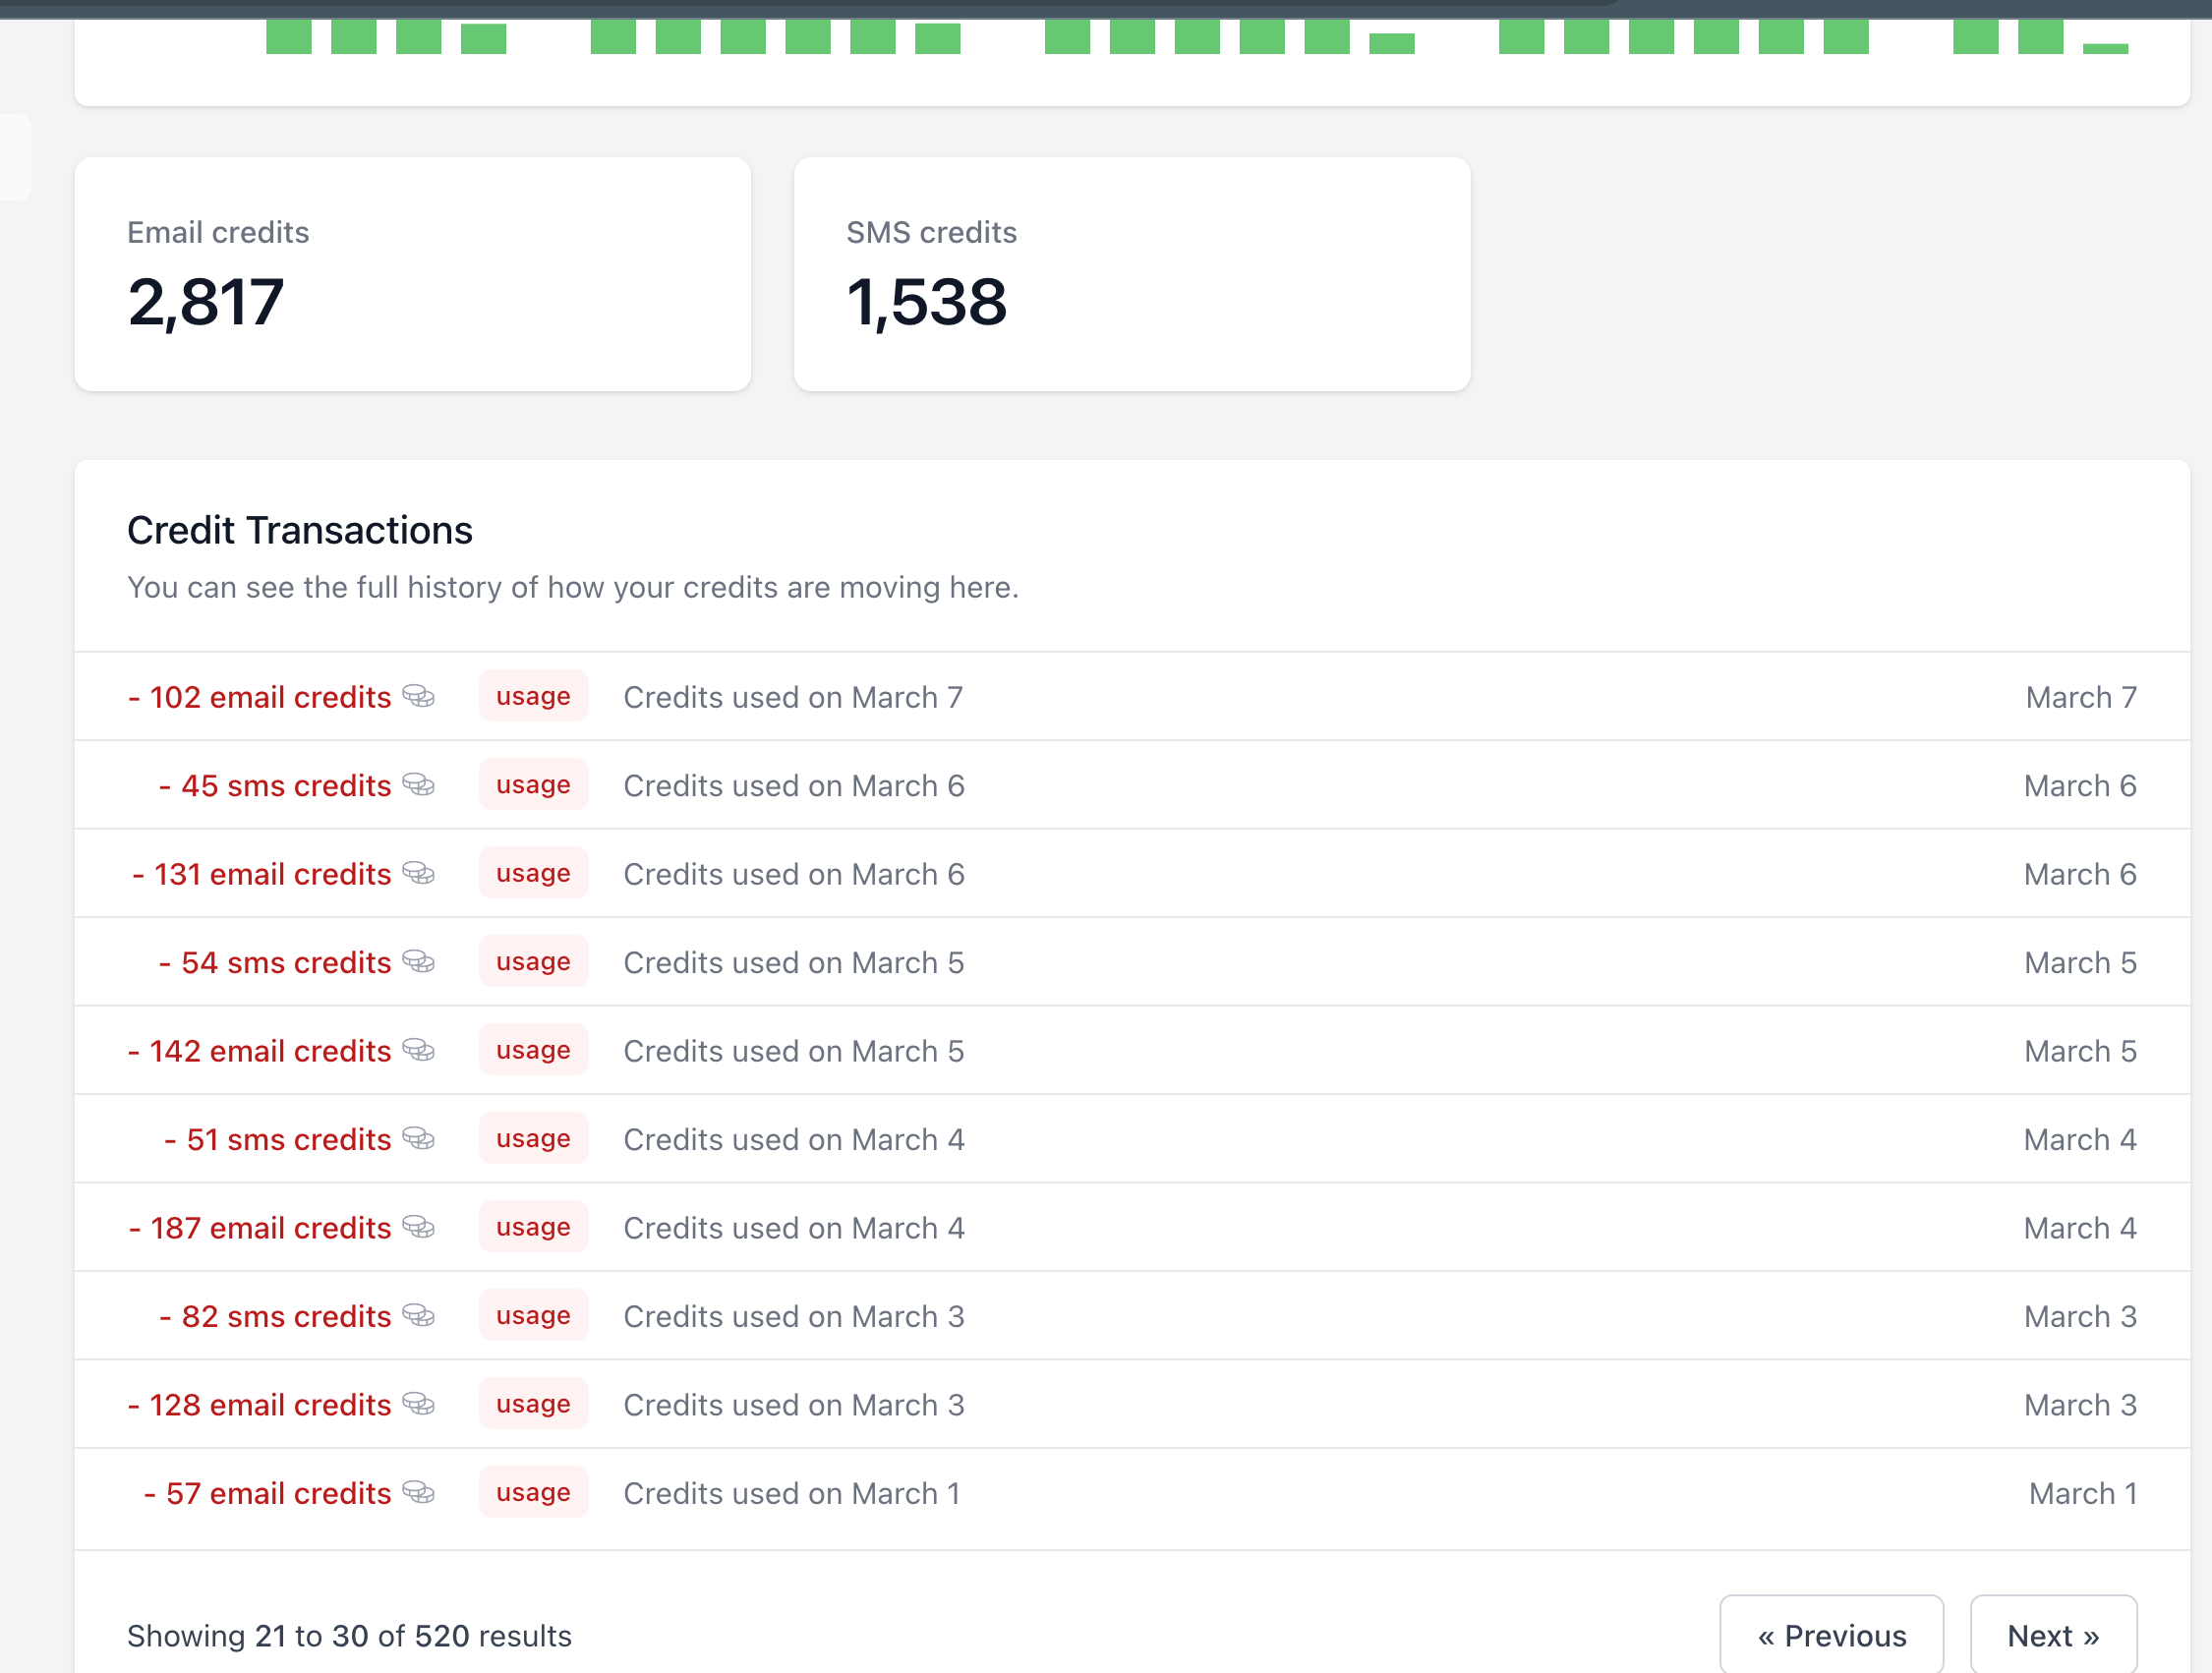Click coins icon beside 51 sms credits
Image resolution: width=2212 pixels, height=1673 pixels.
pyautogui.click(x=418, y=1139)
